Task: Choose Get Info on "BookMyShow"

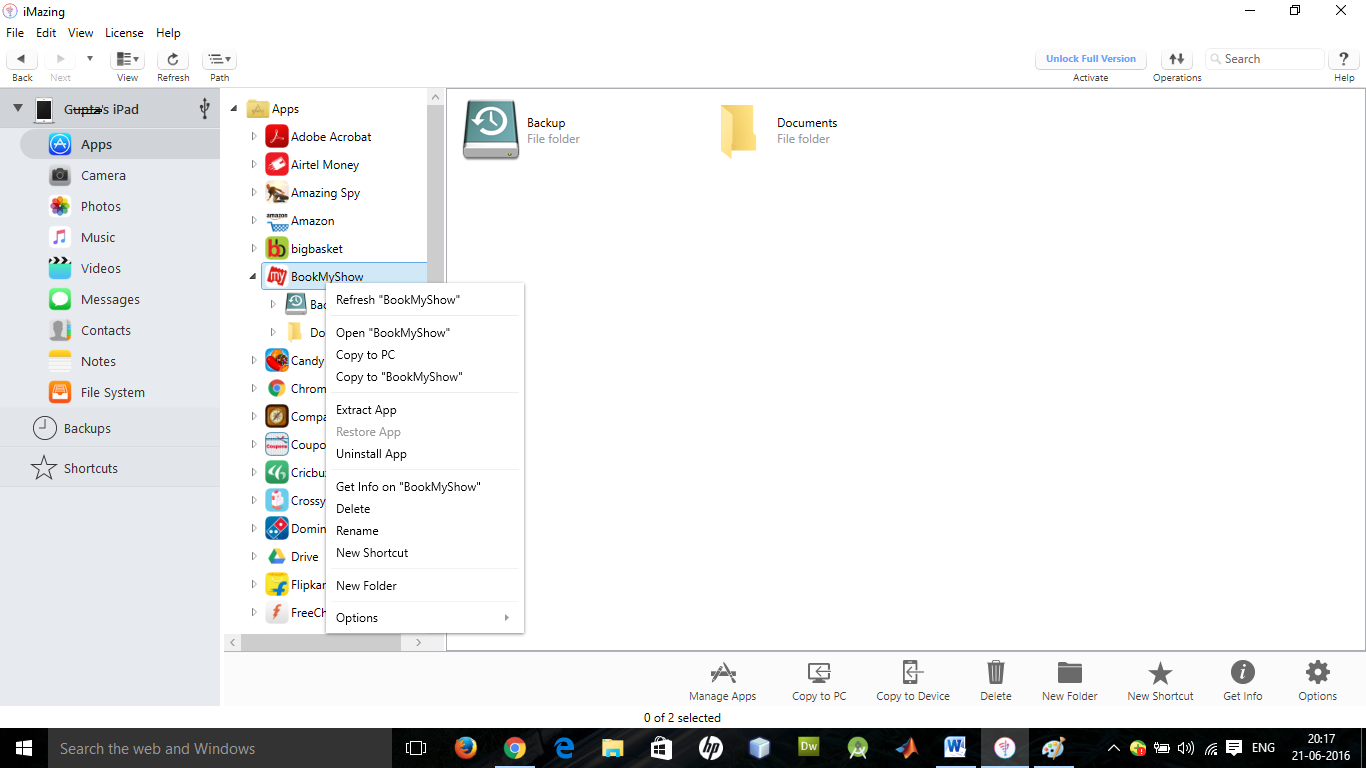Action: (424, 487)
